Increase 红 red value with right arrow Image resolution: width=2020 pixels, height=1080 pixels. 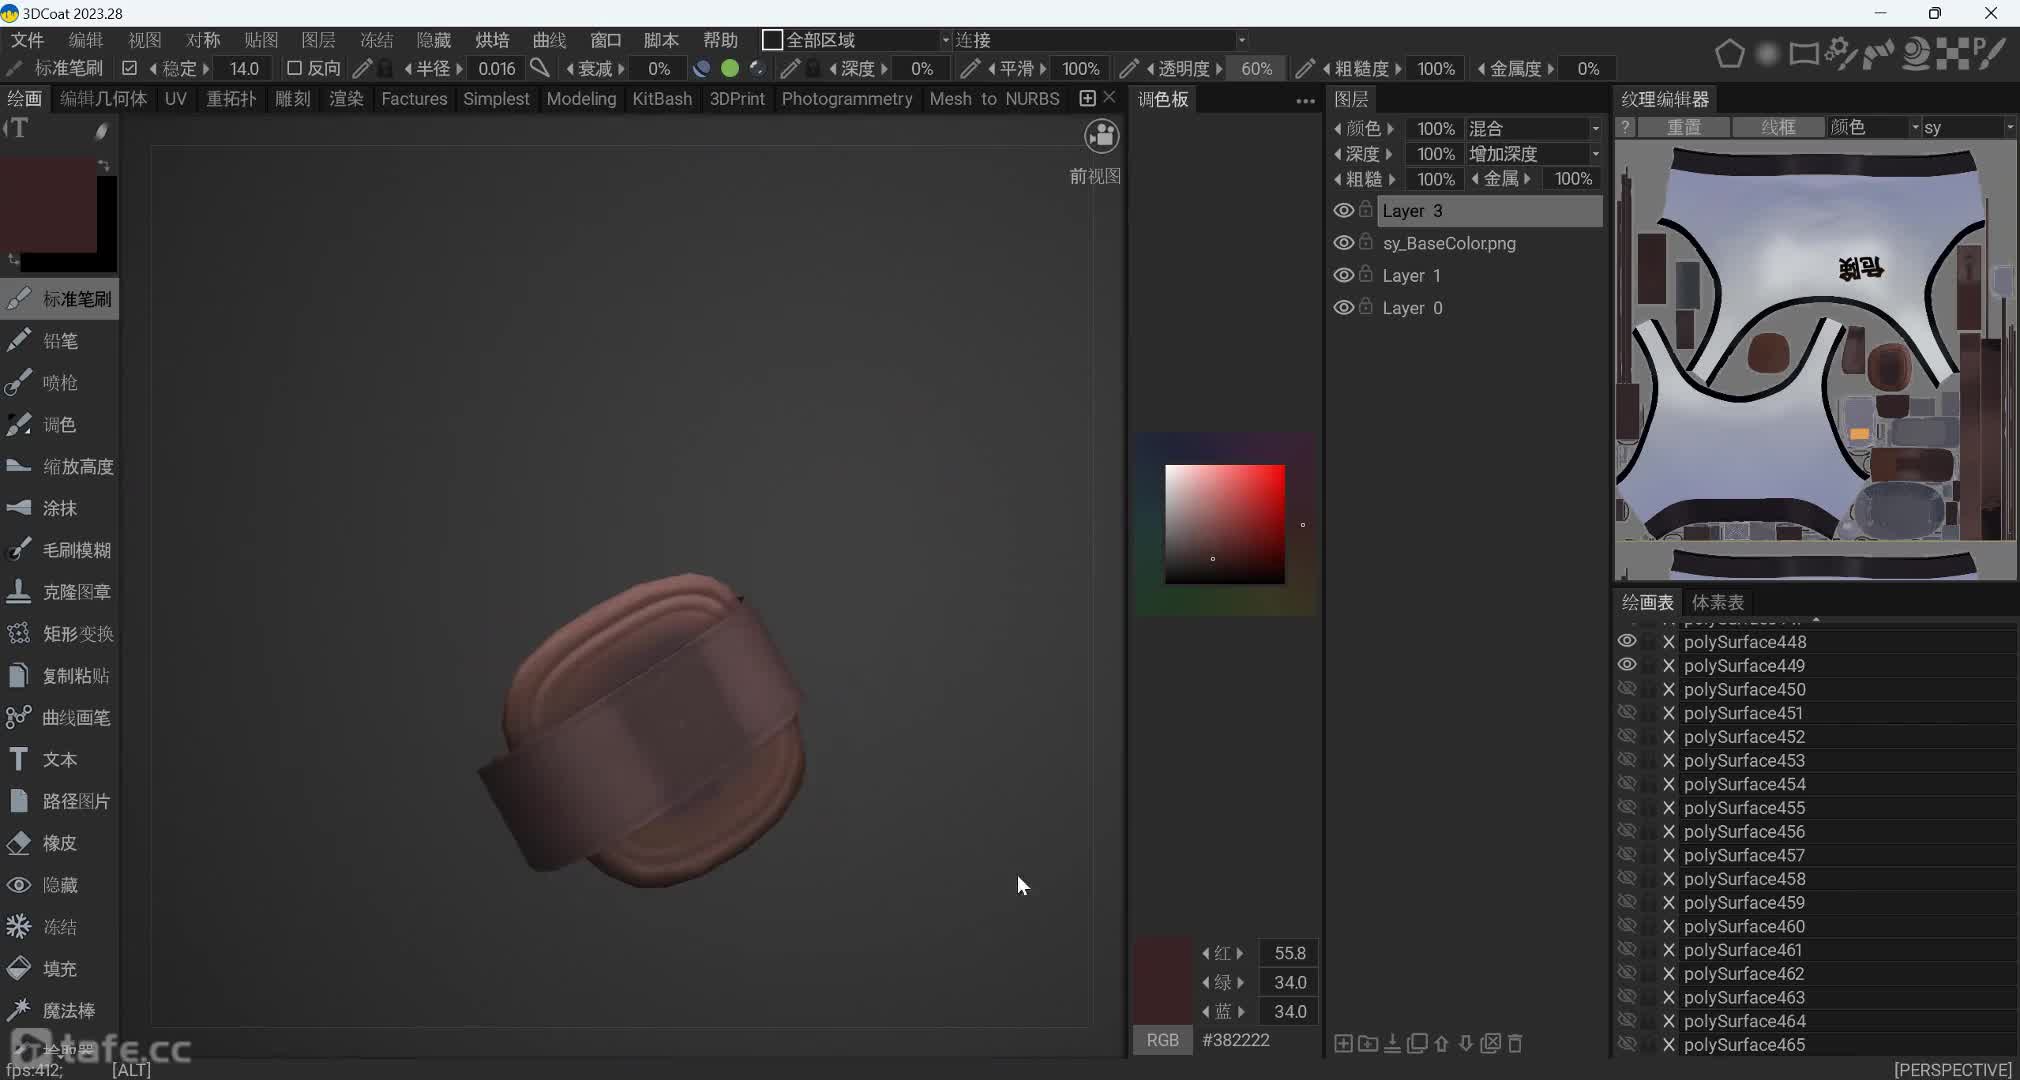pyautogui.click(x=1240, y=953)
